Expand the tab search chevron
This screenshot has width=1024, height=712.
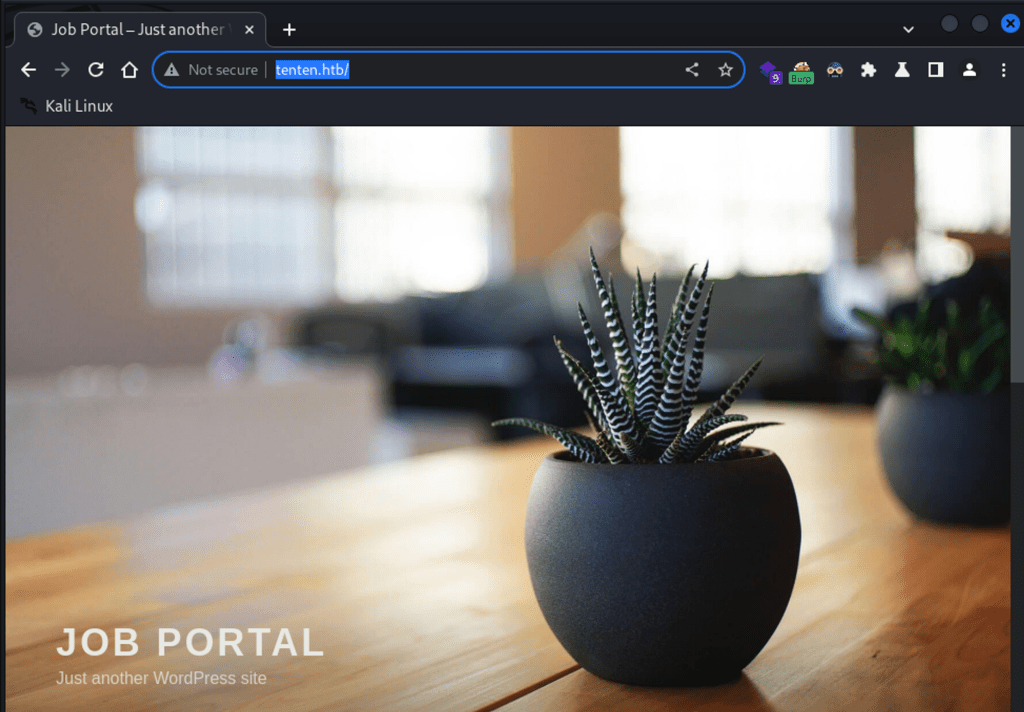(908, 30)
